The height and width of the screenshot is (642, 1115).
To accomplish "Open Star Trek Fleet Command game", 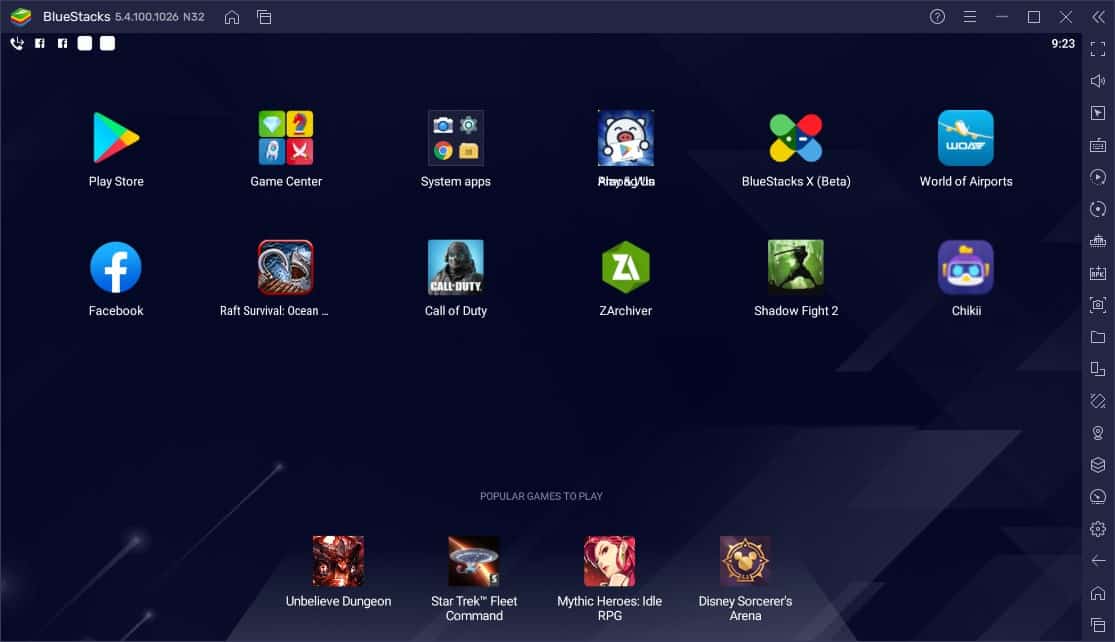I will (474, 561).
